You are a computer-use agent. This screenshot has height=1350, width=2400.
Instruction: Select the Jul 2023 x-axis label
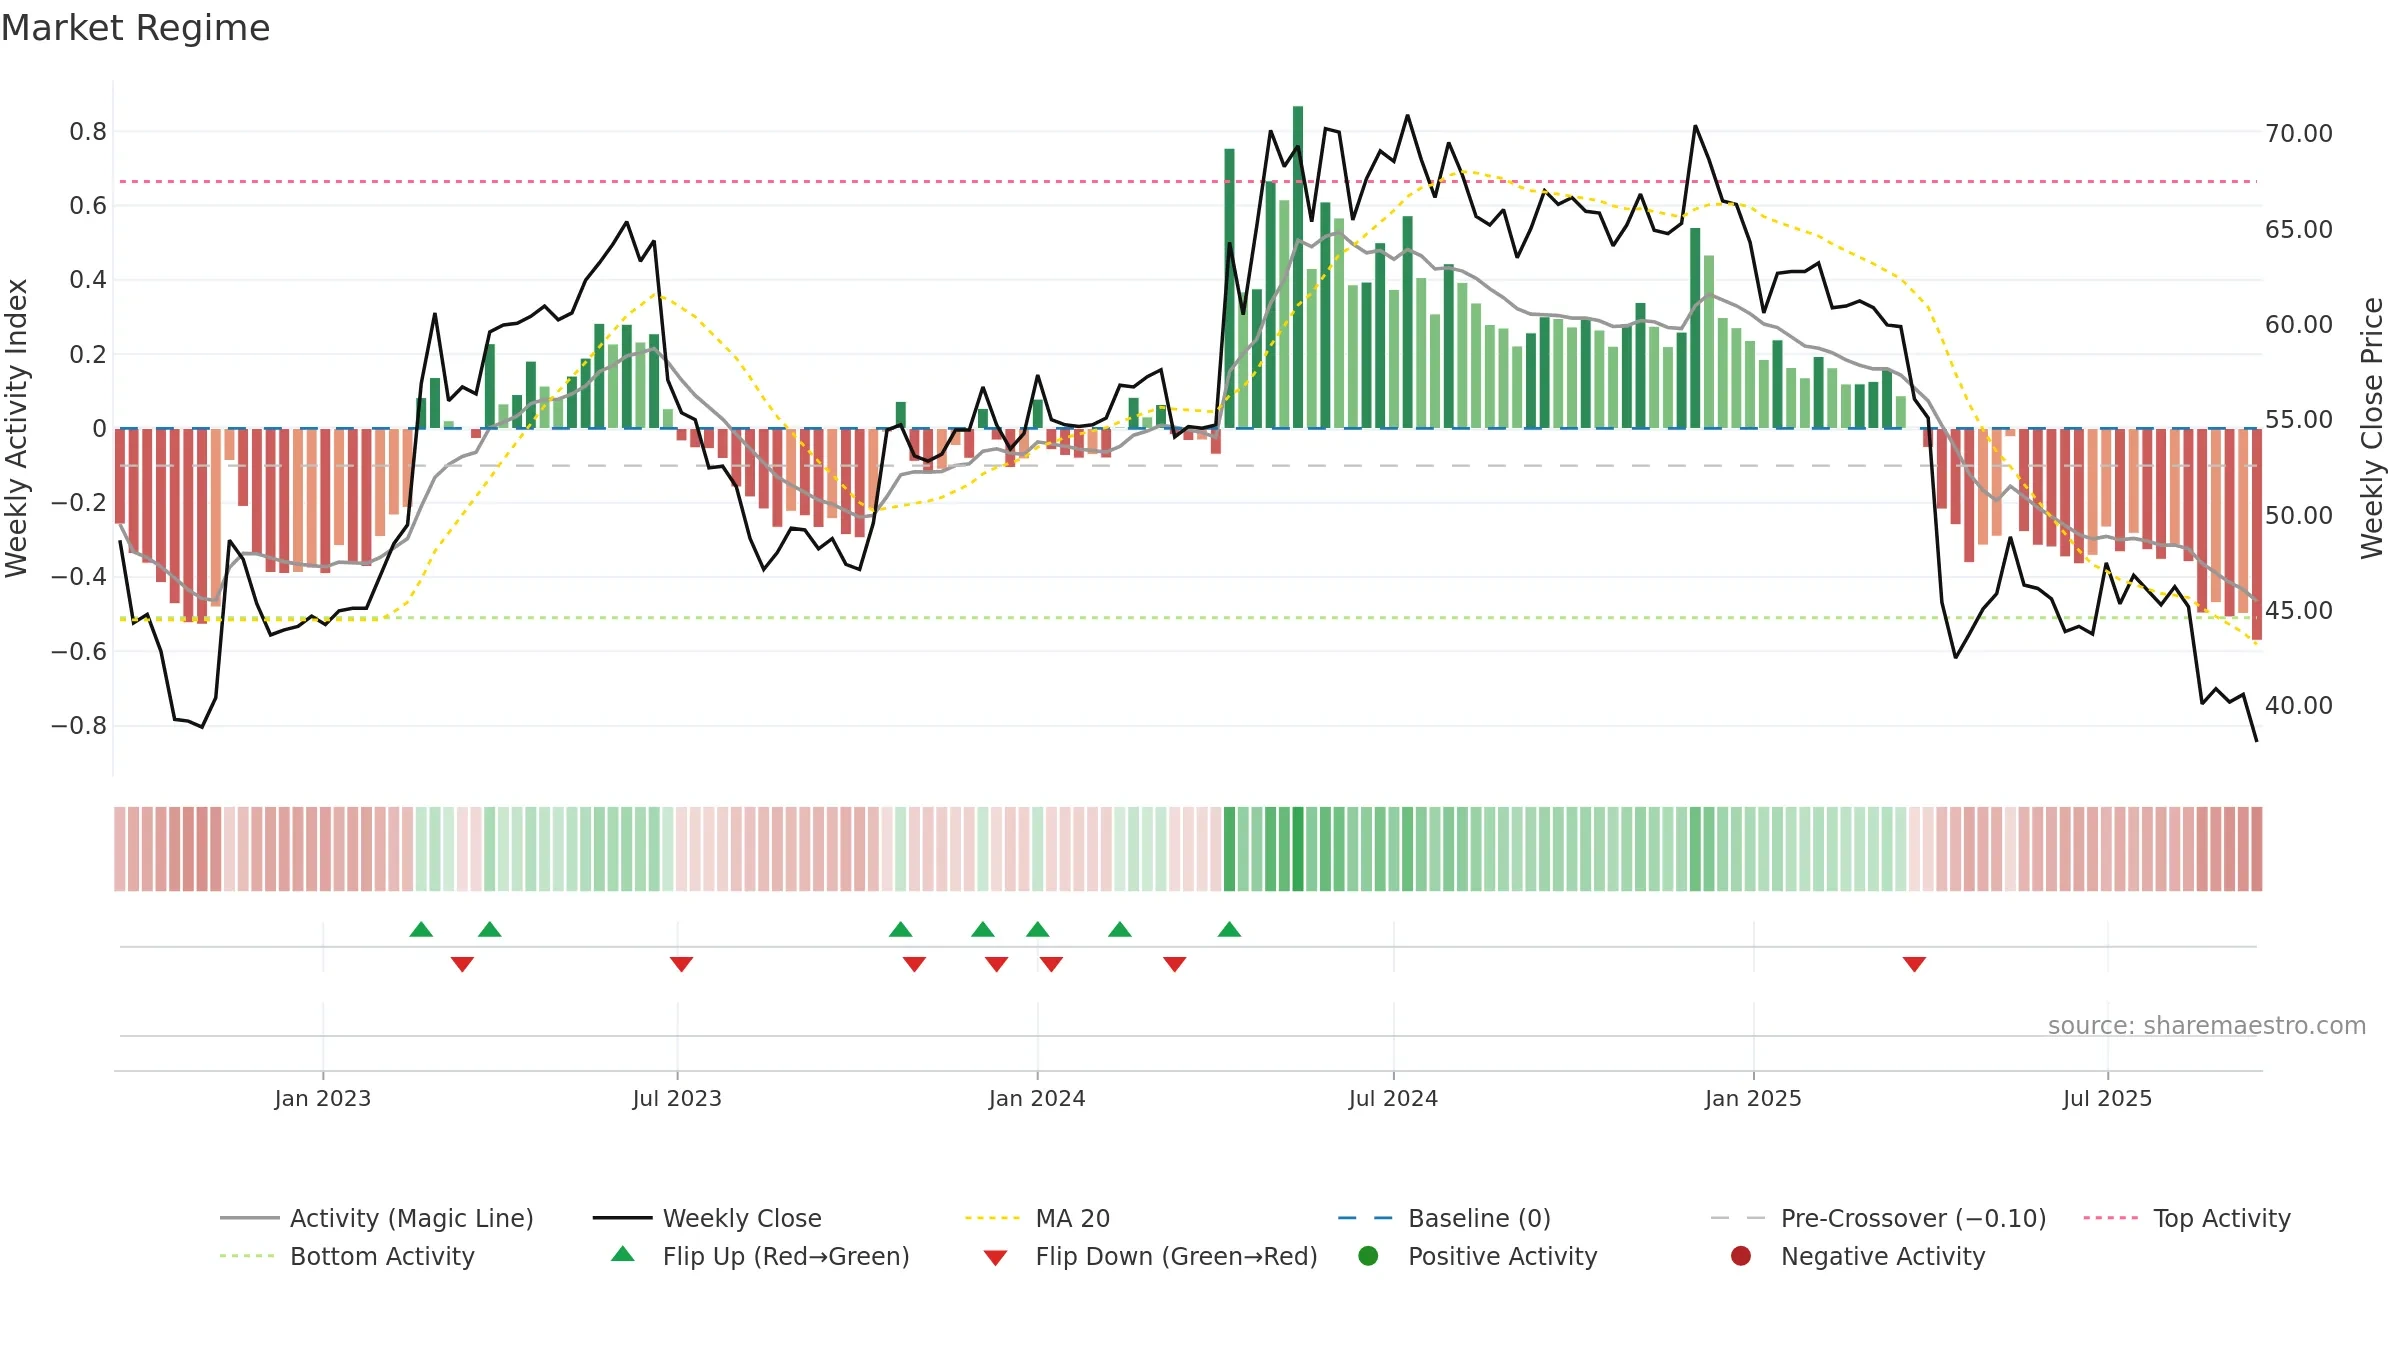(x=677, y=1098)
